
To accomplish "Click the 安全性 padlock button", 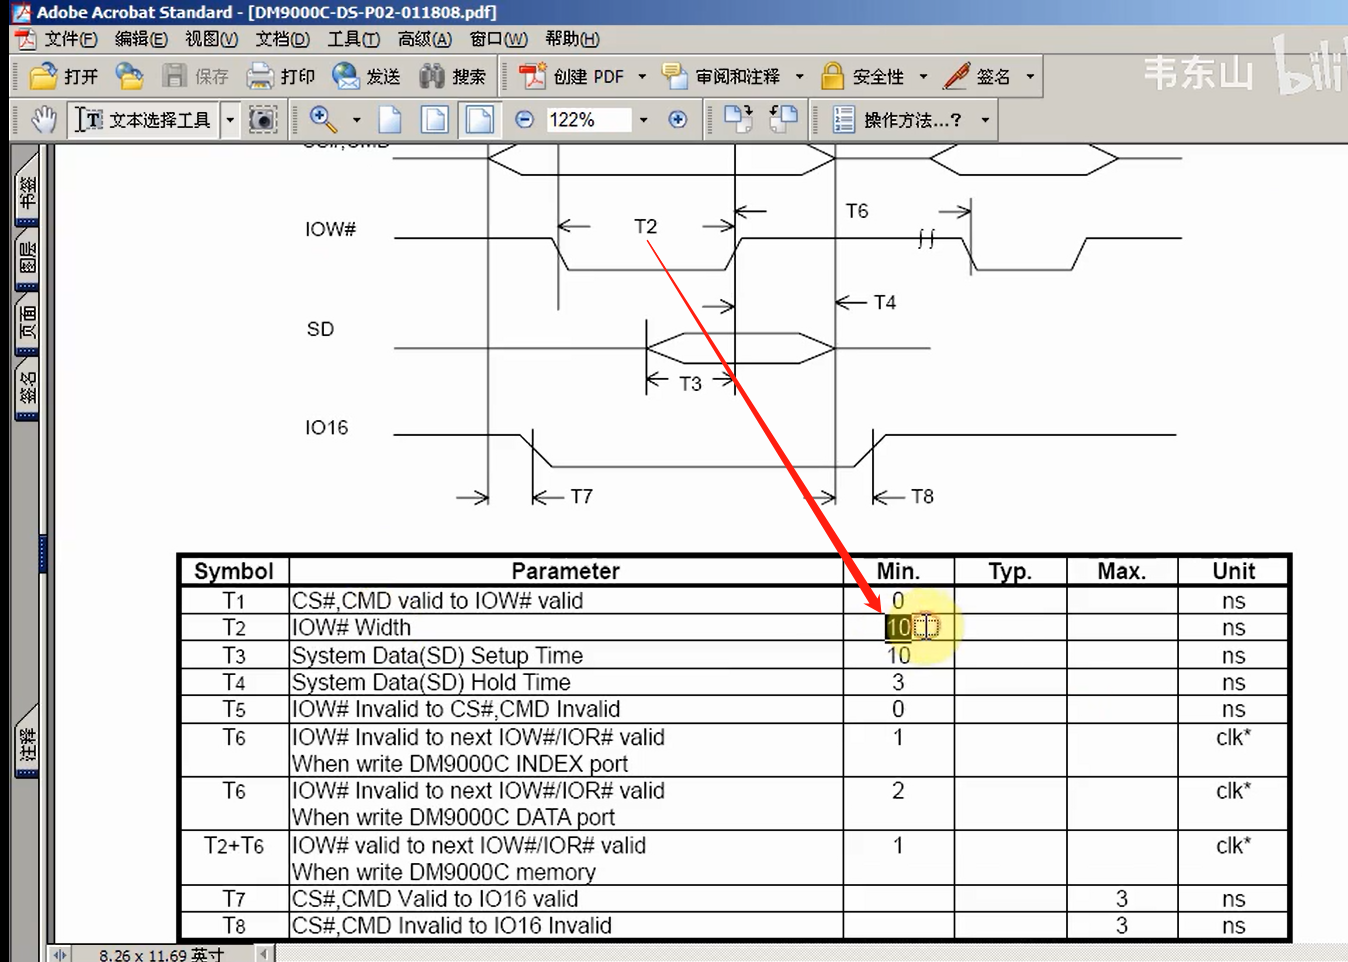I will tap(862, 77).
